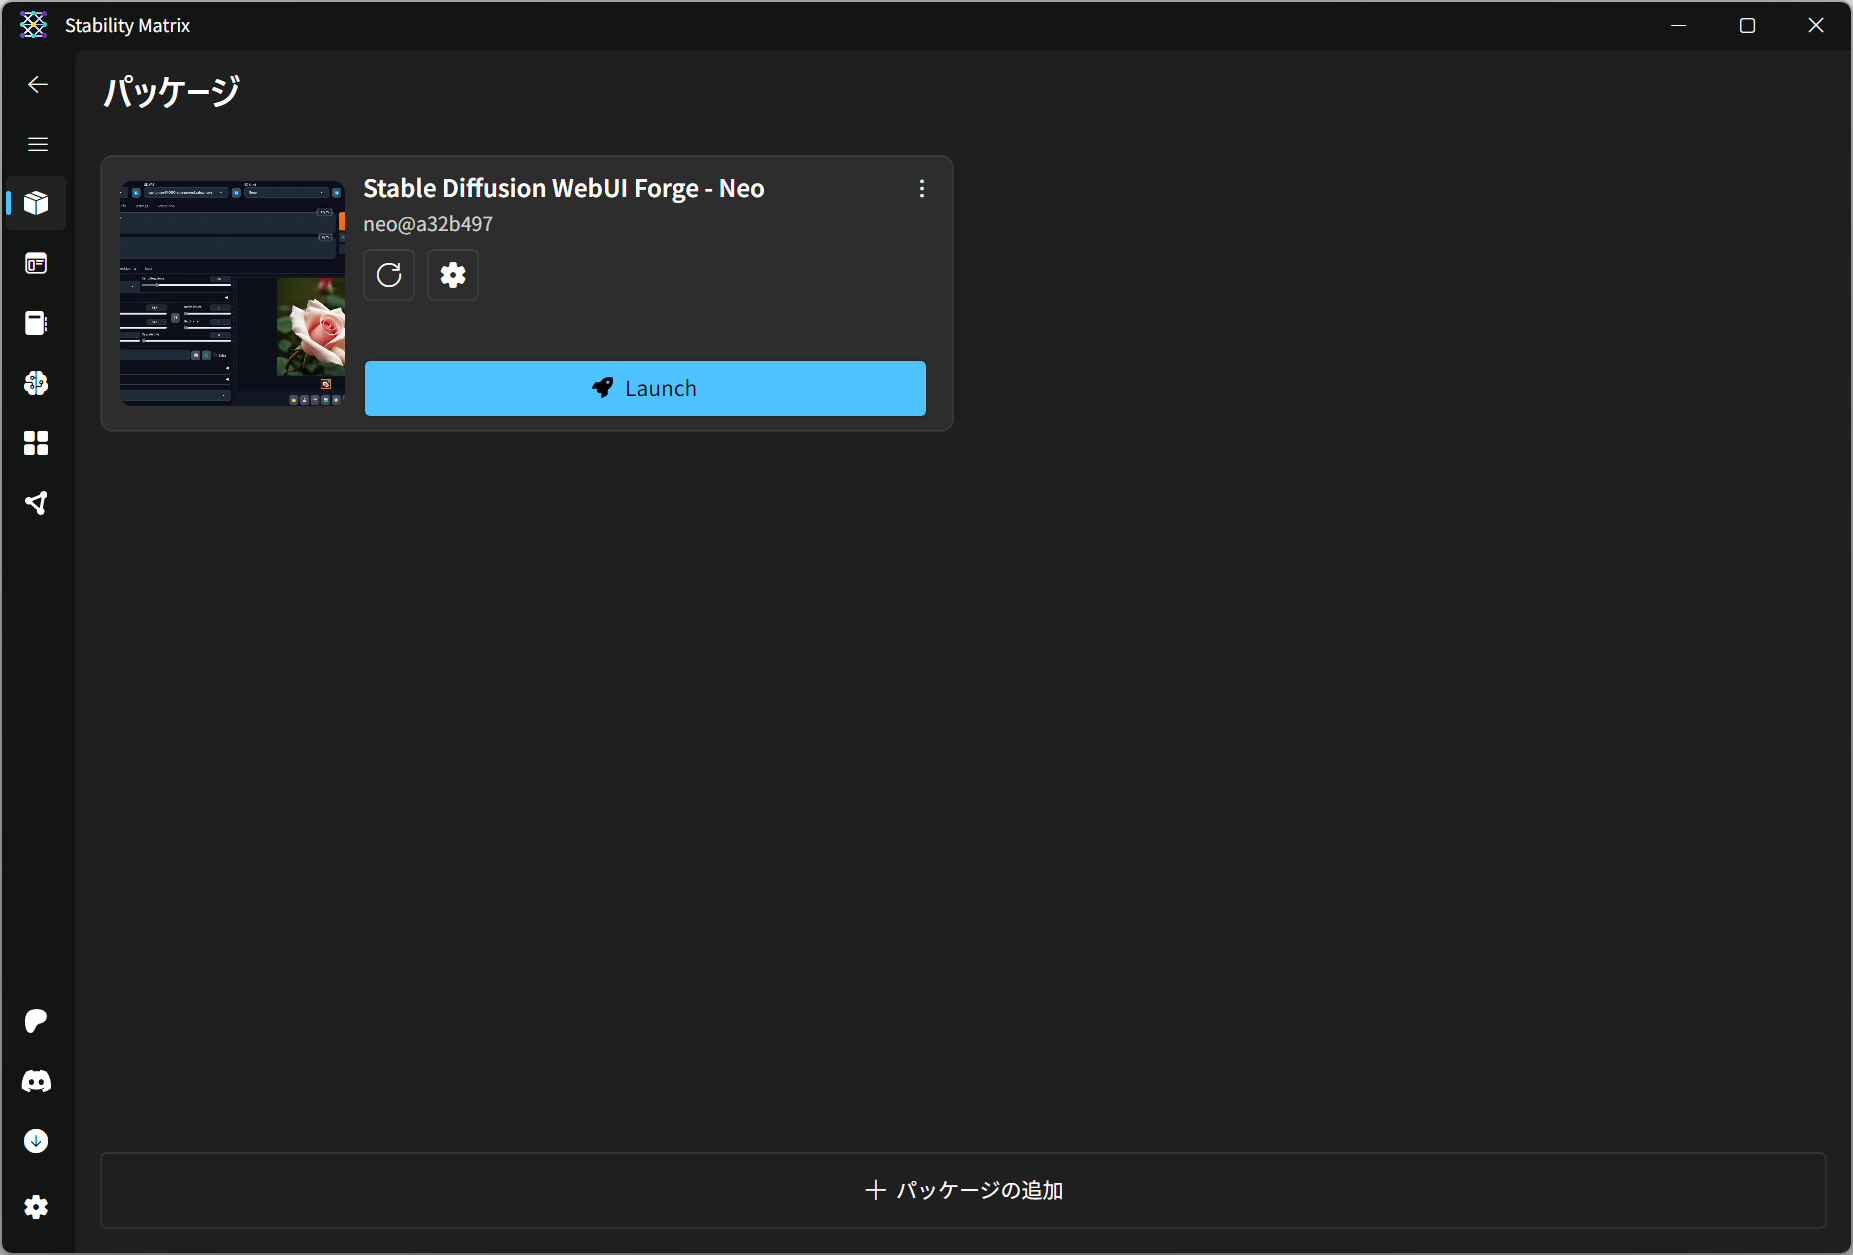This screenshot has width=1853, height=1255.
Task: Click the パッケージの追加 button
Action: coord(963,1190)
